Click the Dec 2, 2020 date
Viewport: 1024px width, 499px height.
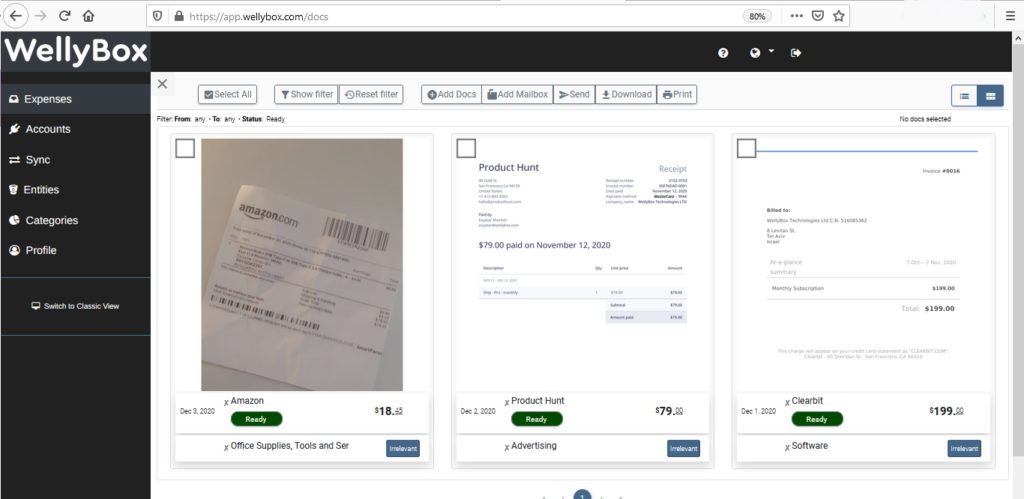[478, 411]
